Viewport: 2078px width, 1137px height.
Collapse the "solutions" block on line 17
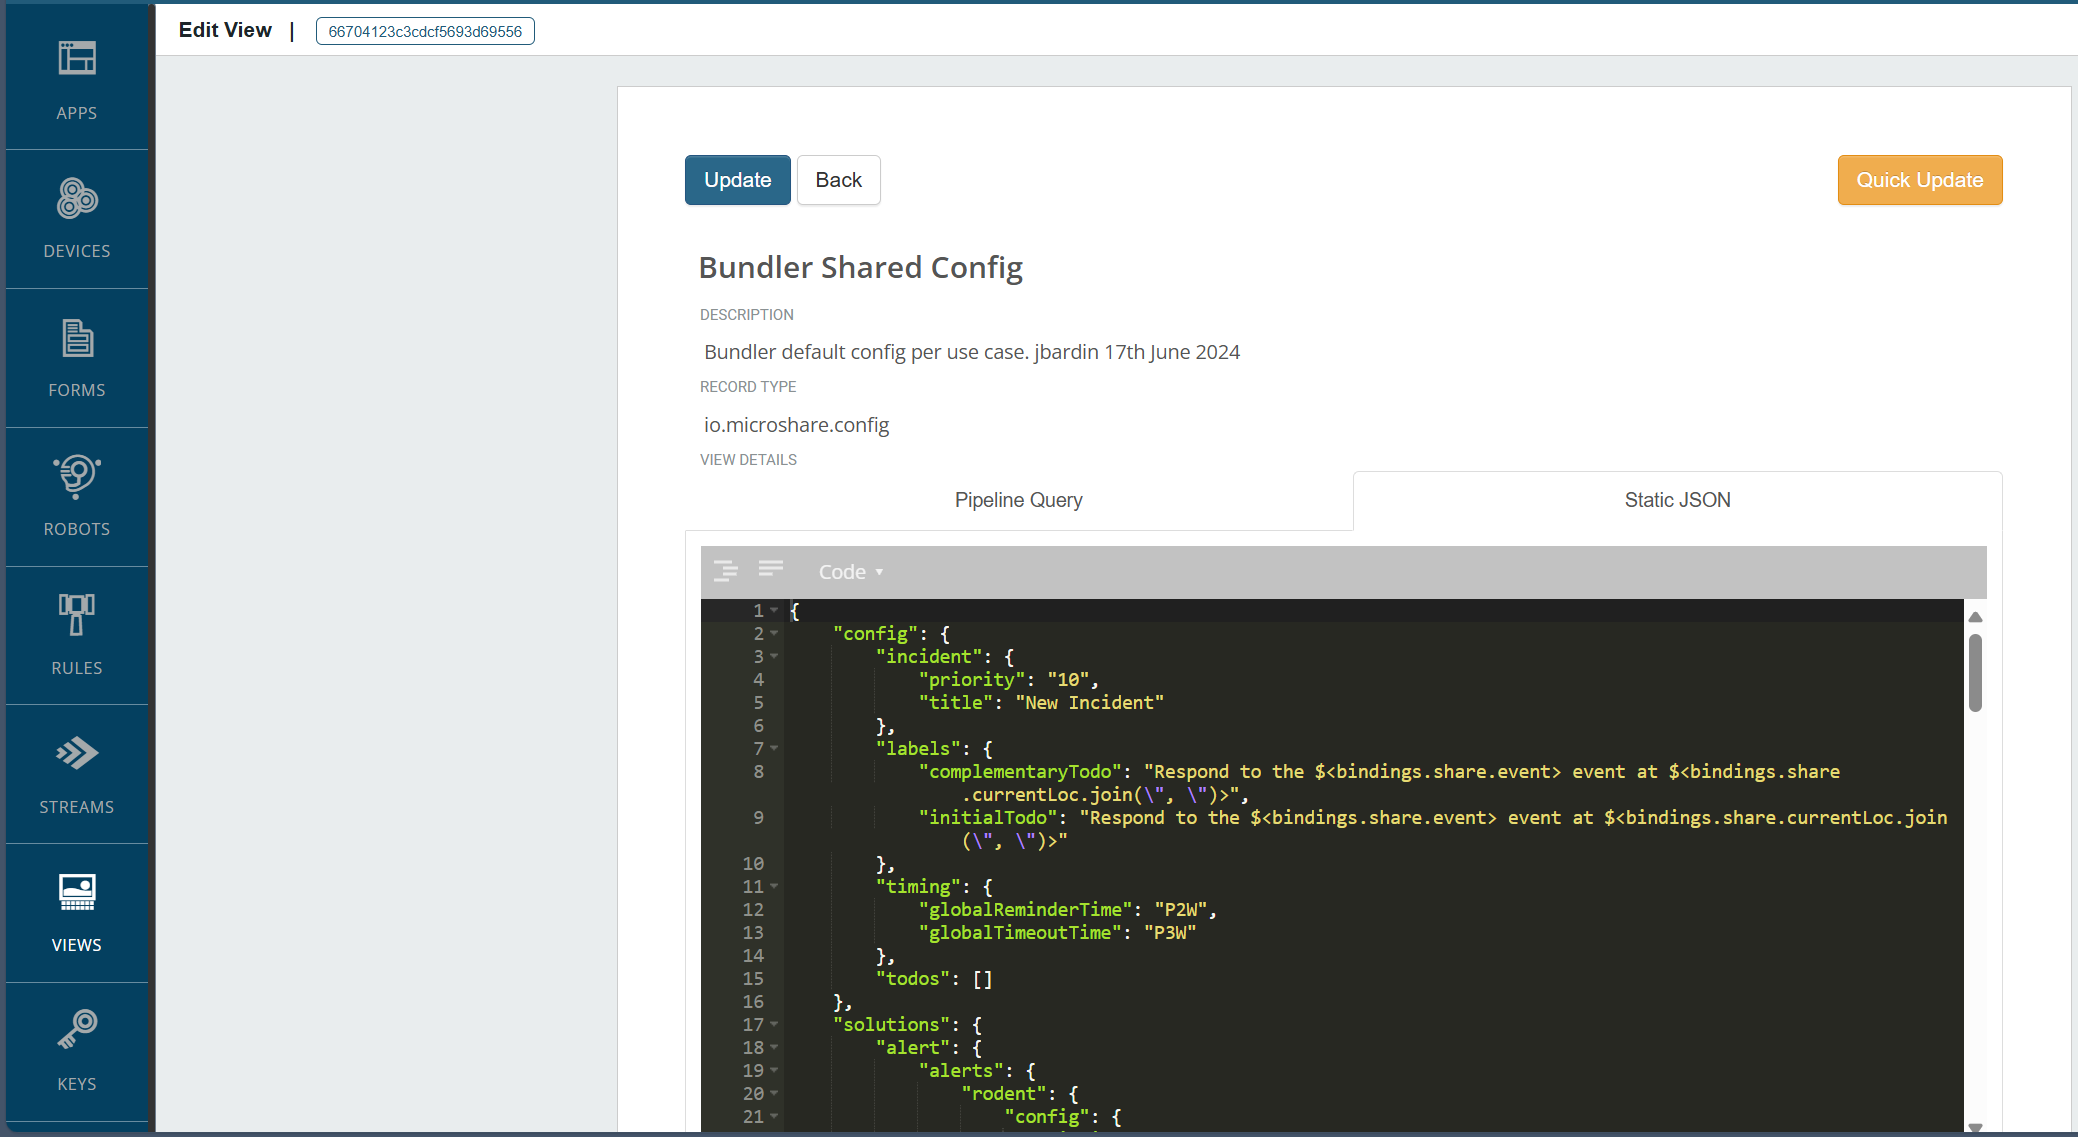click(x=774, y=1024)
